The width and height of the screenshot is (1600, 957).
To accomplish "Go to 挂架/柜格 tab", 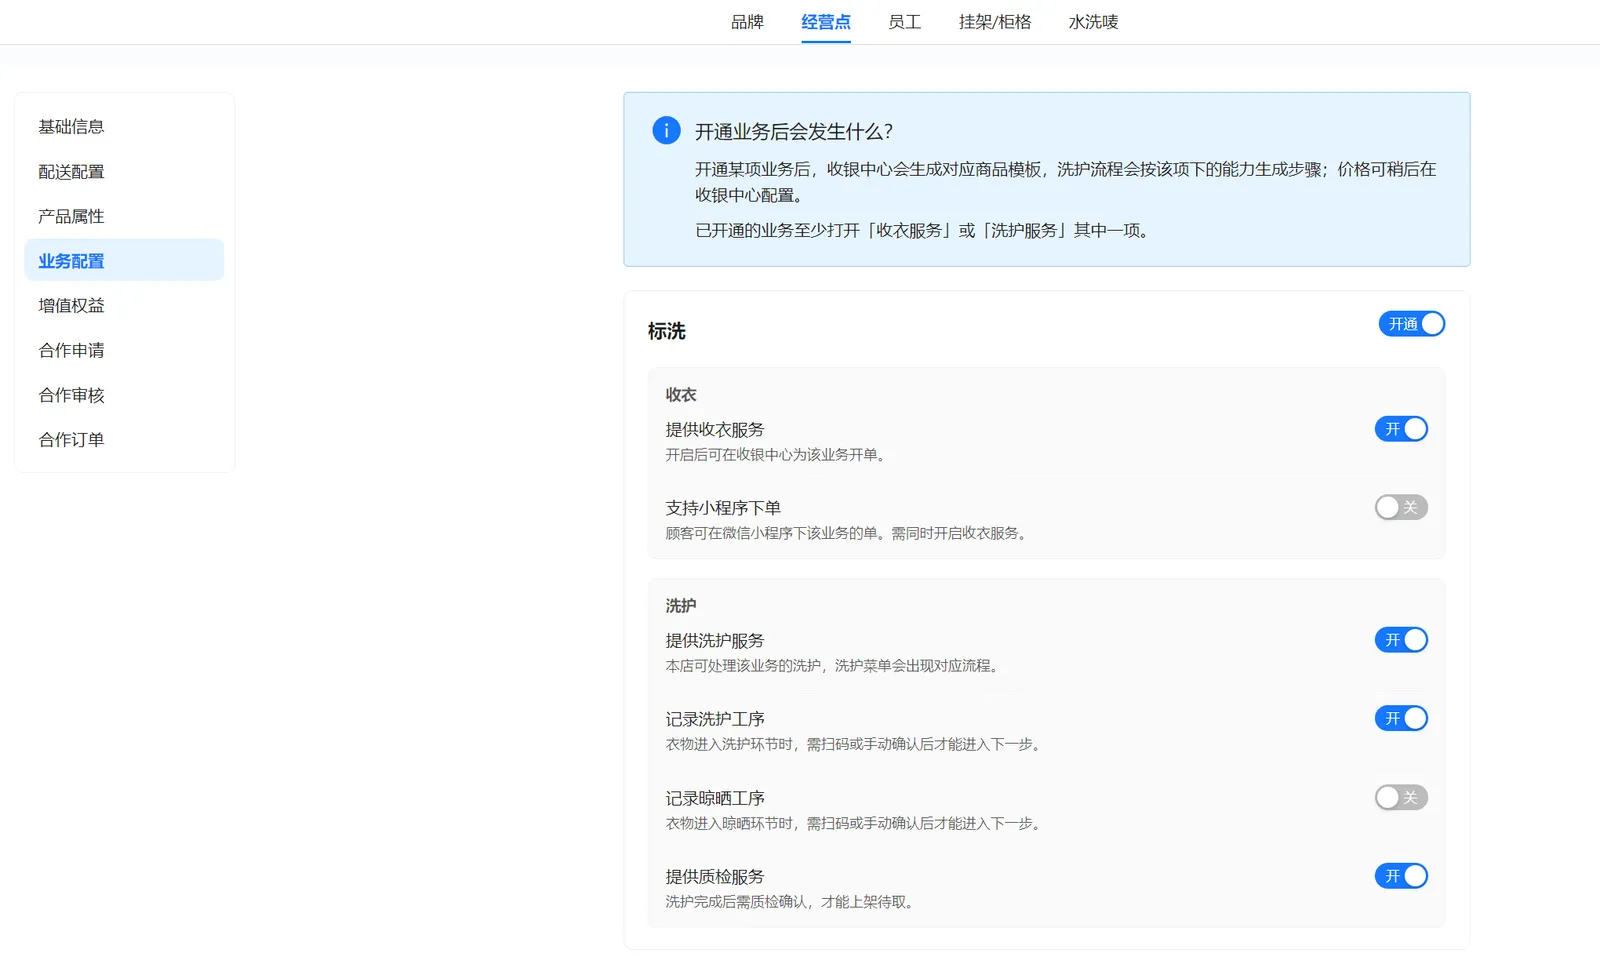I will [x=995, y=22].
